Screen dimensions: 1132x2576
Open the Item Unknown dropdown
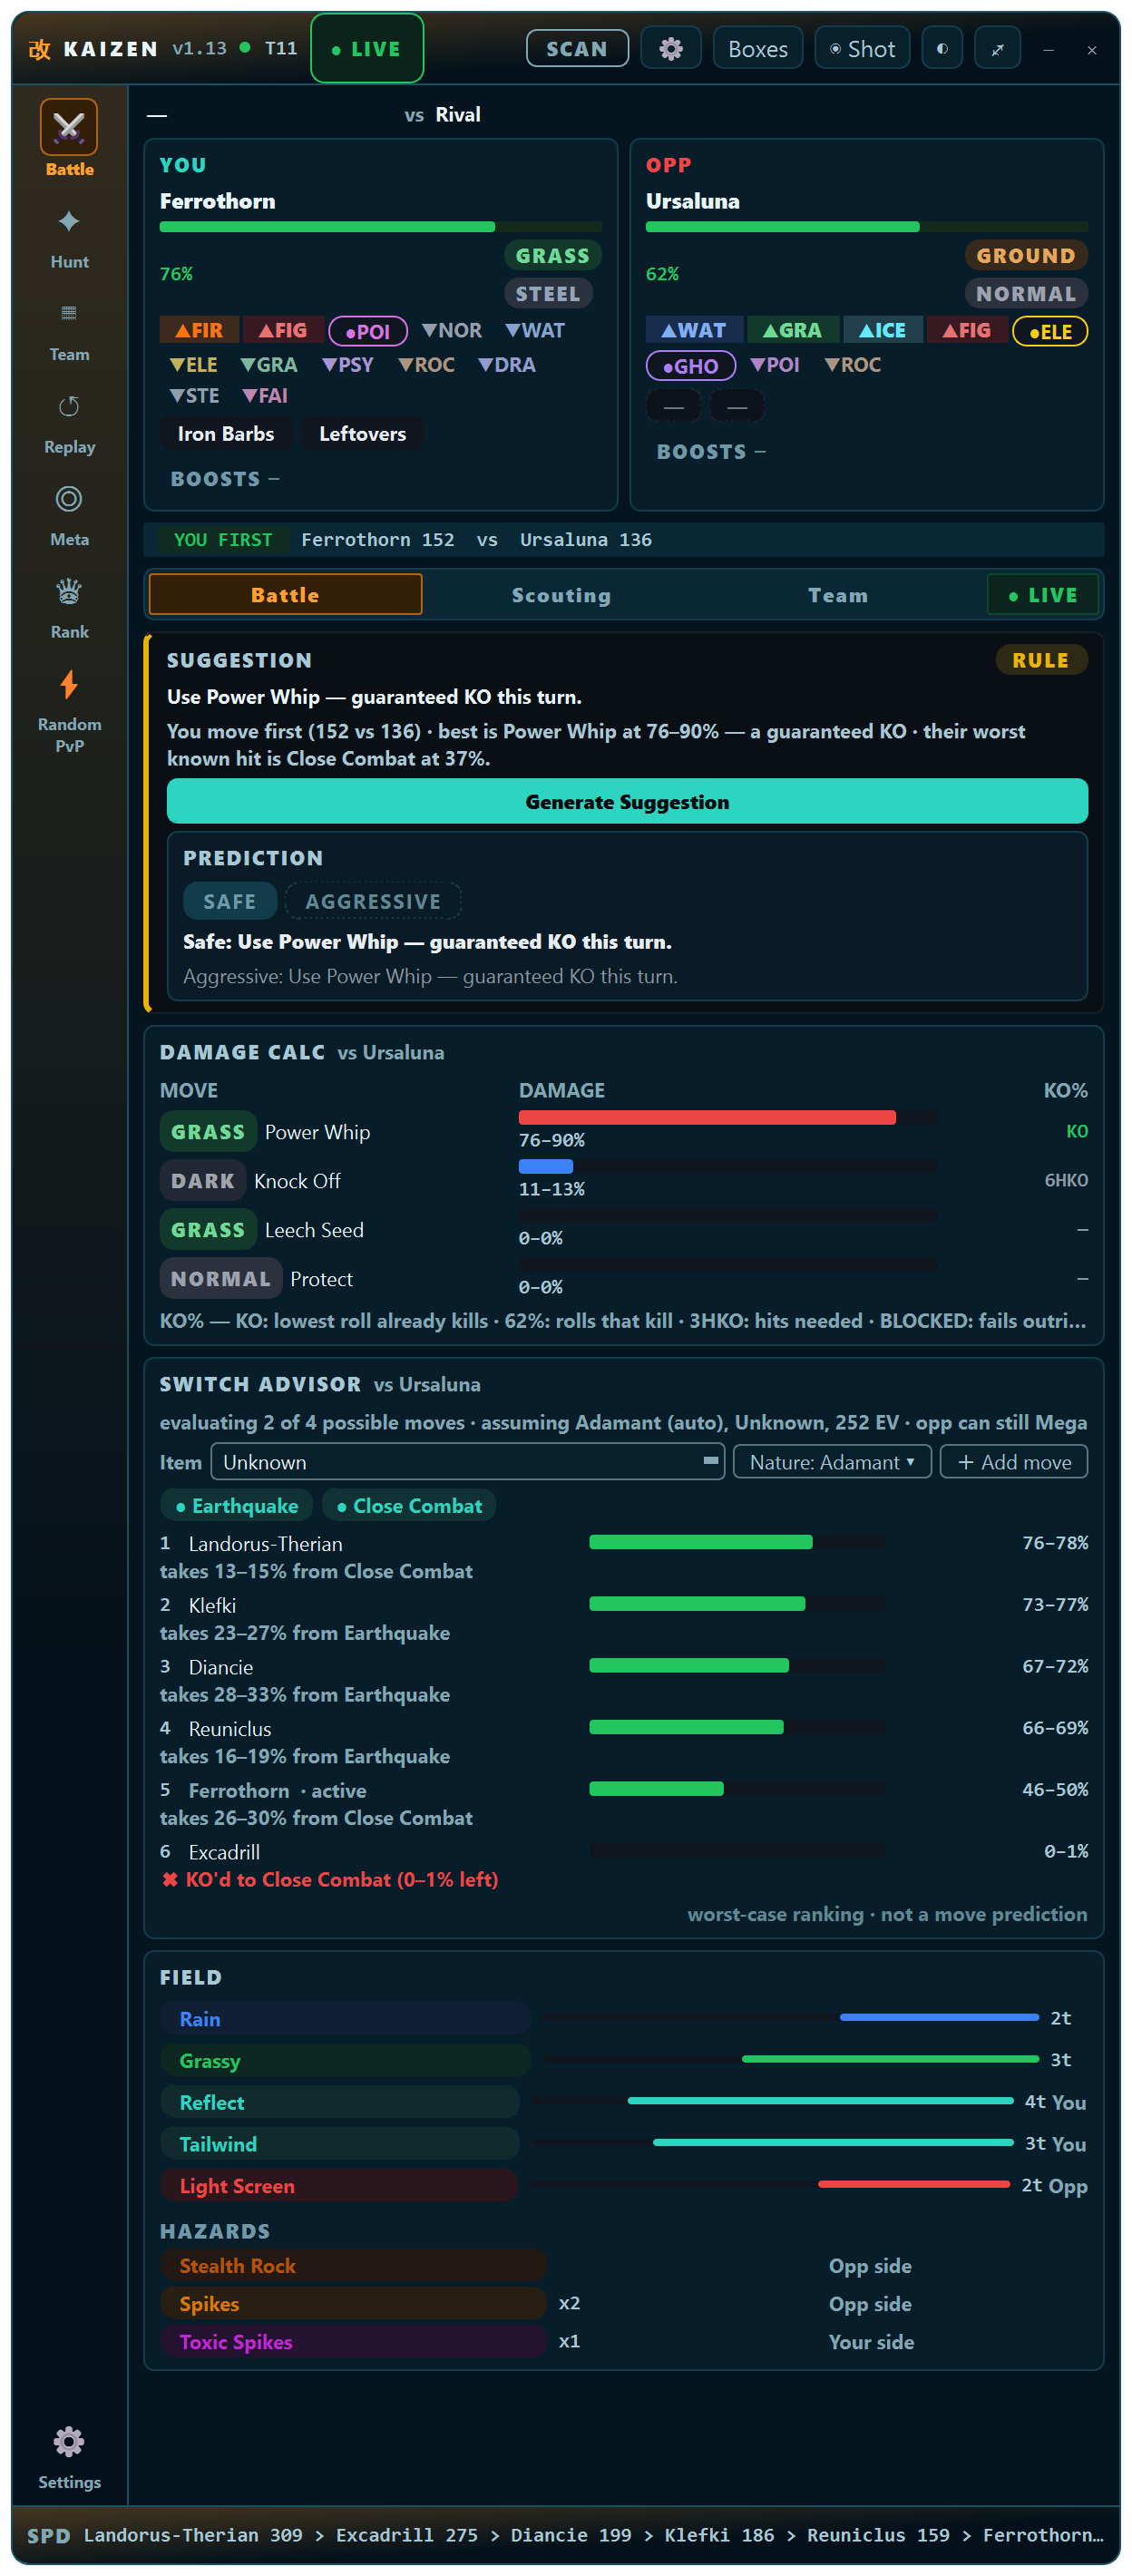[467, 1461]
